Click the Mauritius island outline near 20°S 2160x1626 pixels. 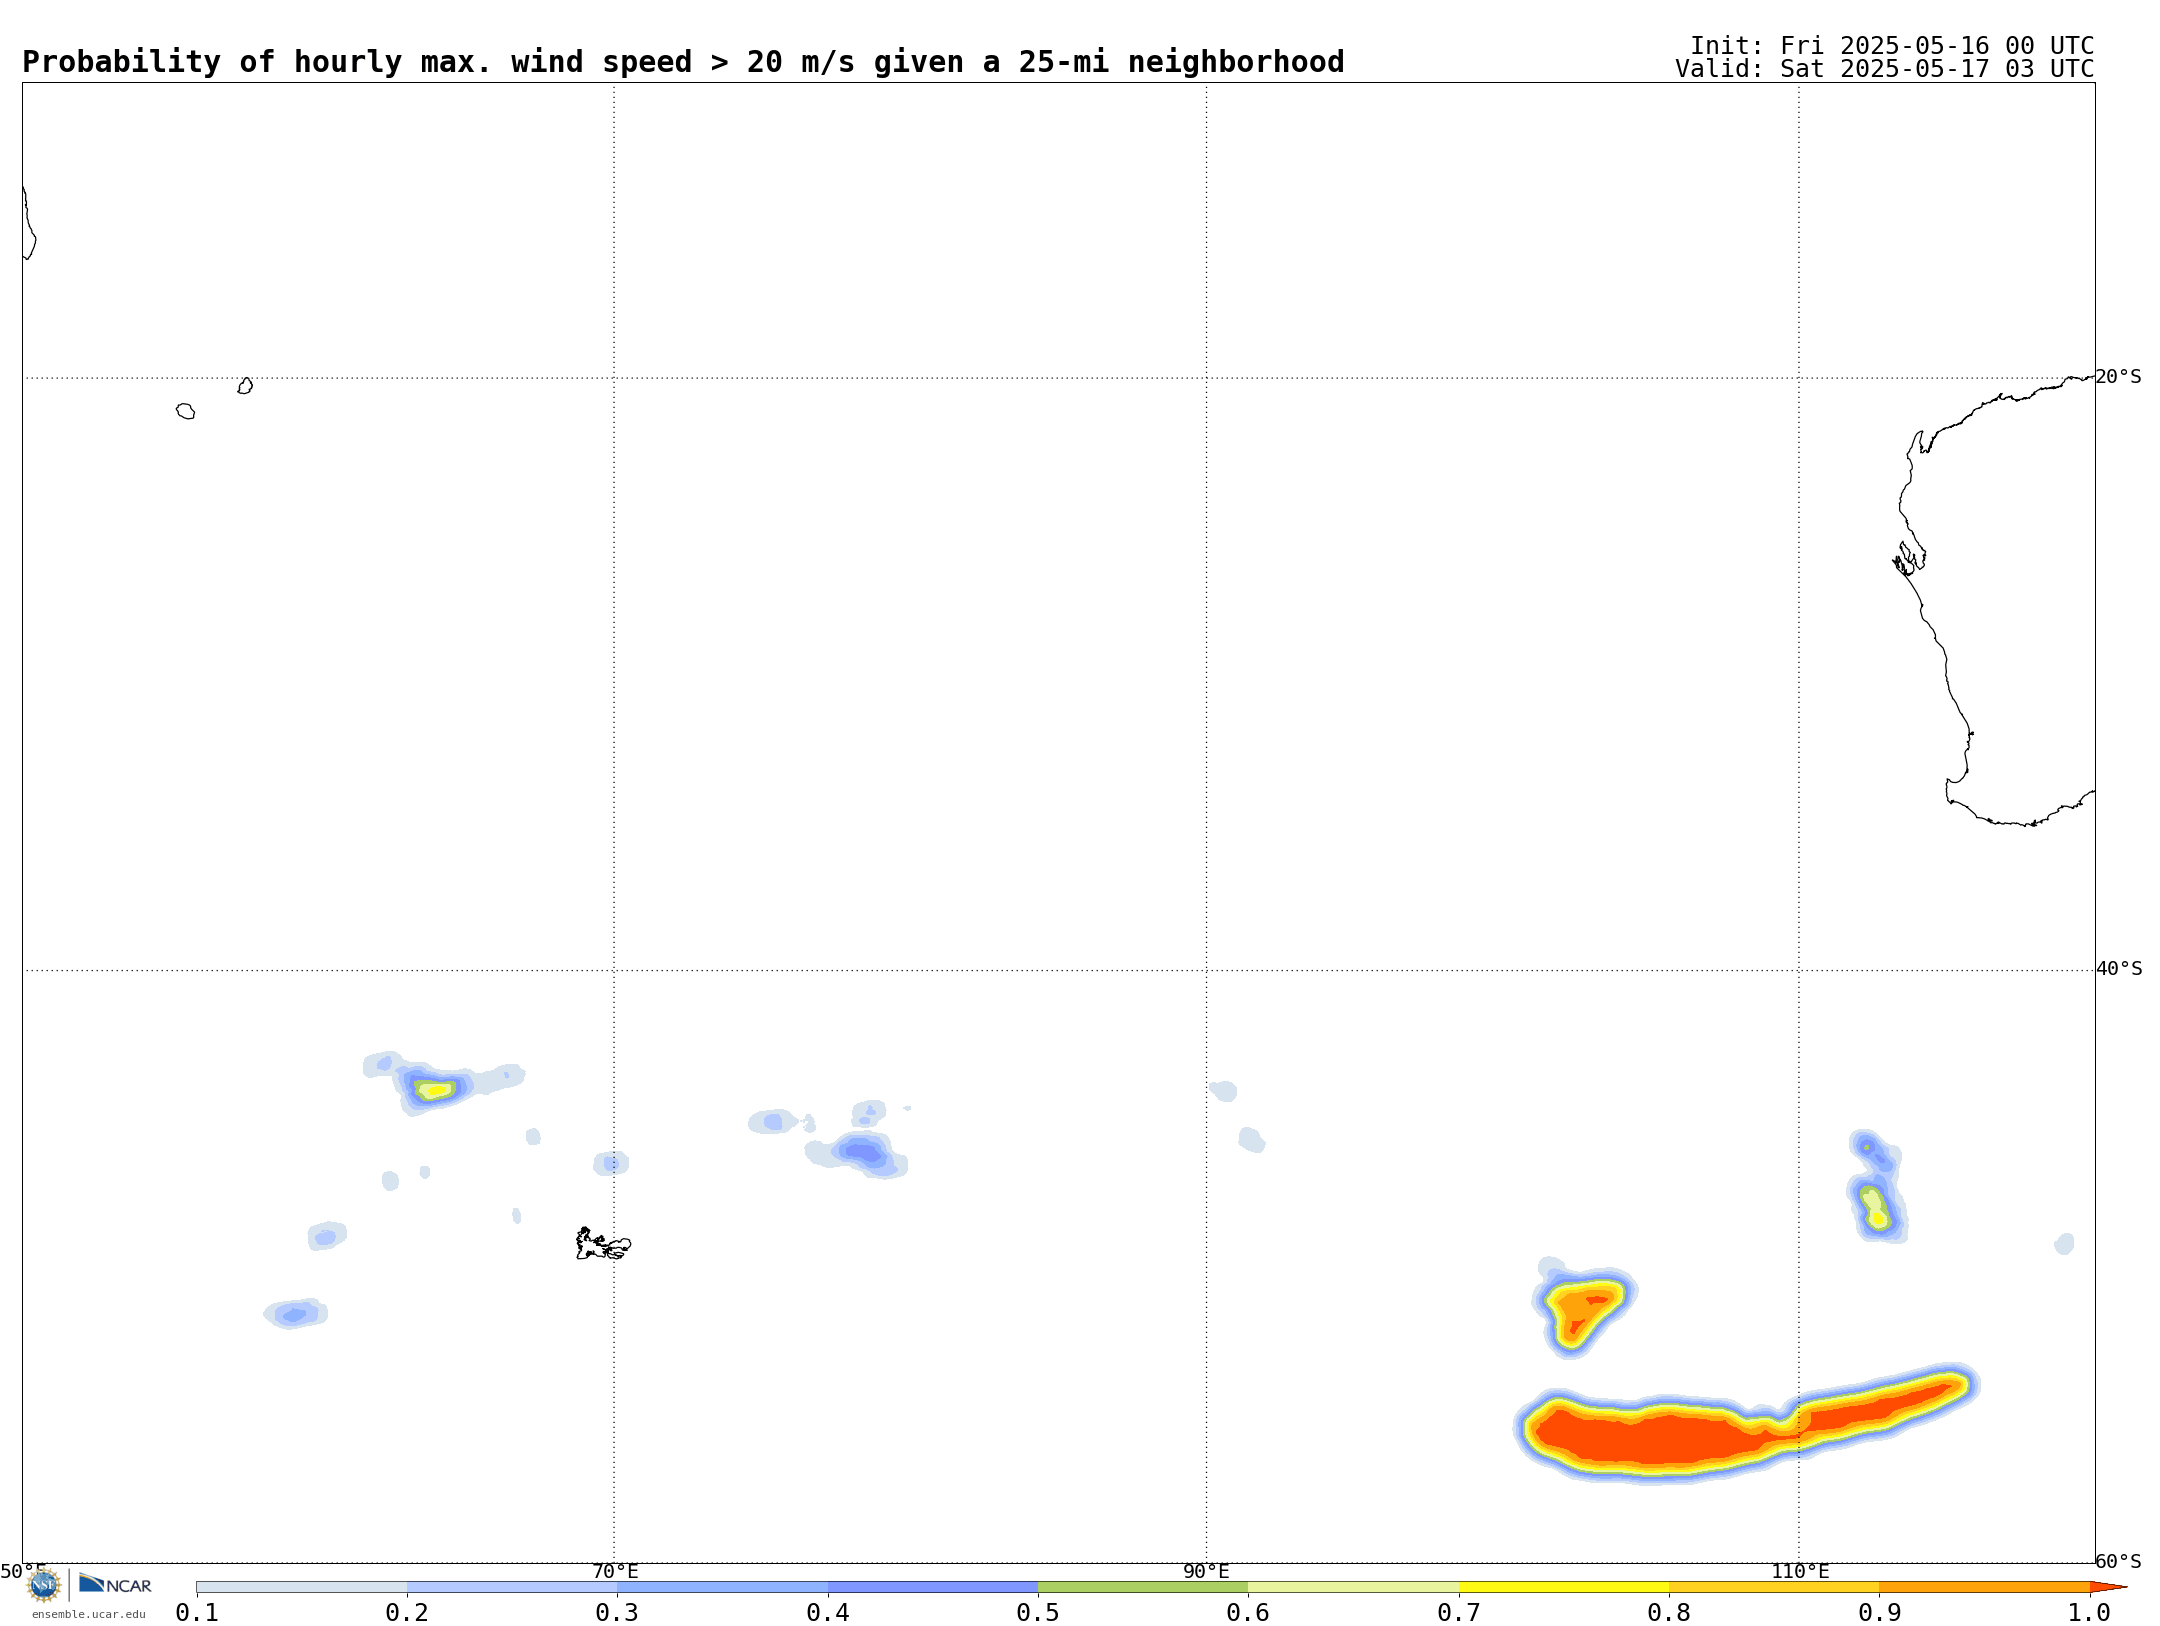[245, 386]
